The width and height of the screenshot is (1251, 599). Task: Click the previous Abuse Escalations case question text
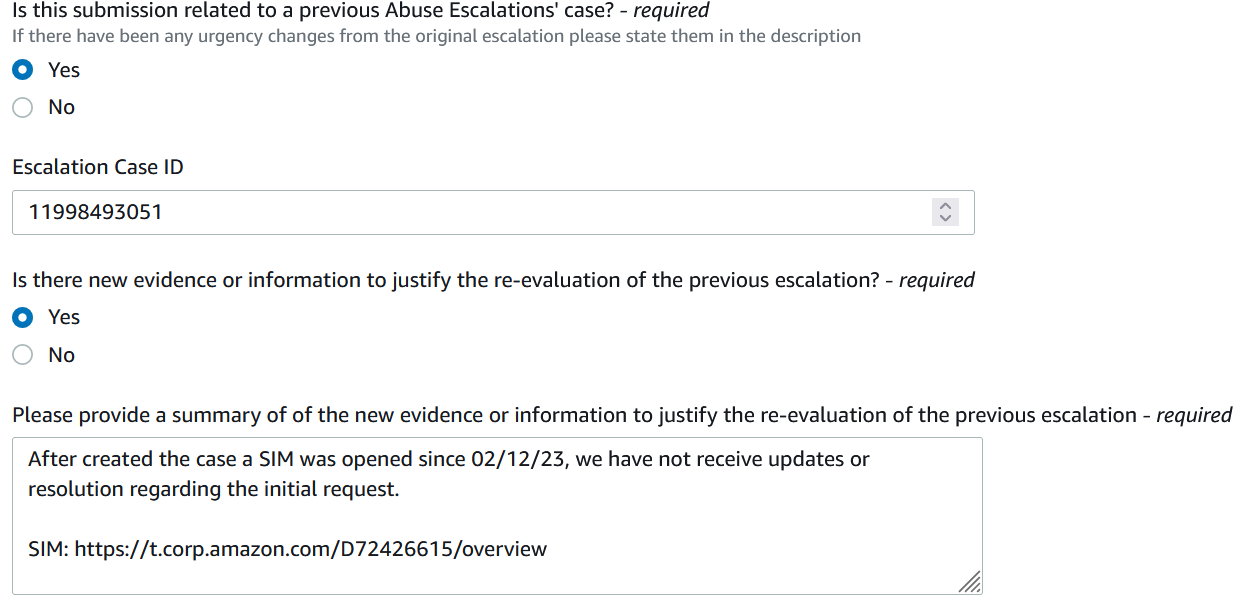[x=361, y=11]
